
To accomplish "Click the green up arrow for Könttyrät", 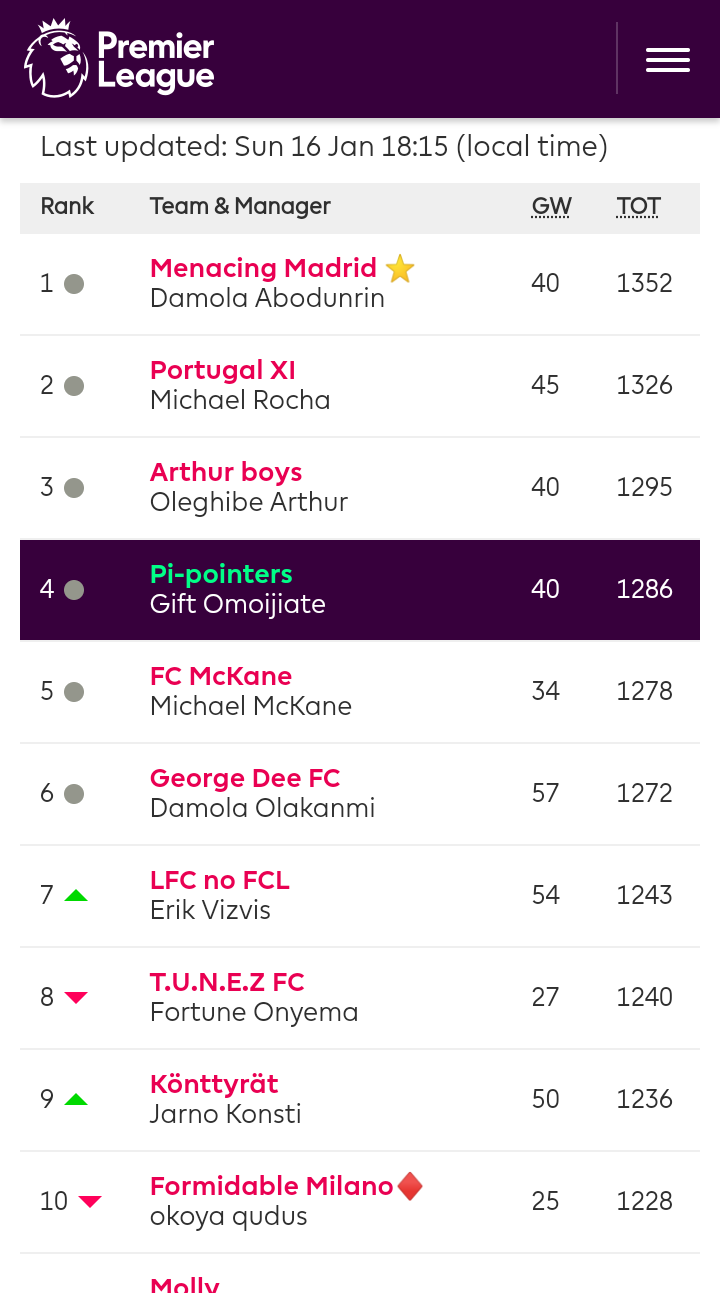I will pos(76,1100).
